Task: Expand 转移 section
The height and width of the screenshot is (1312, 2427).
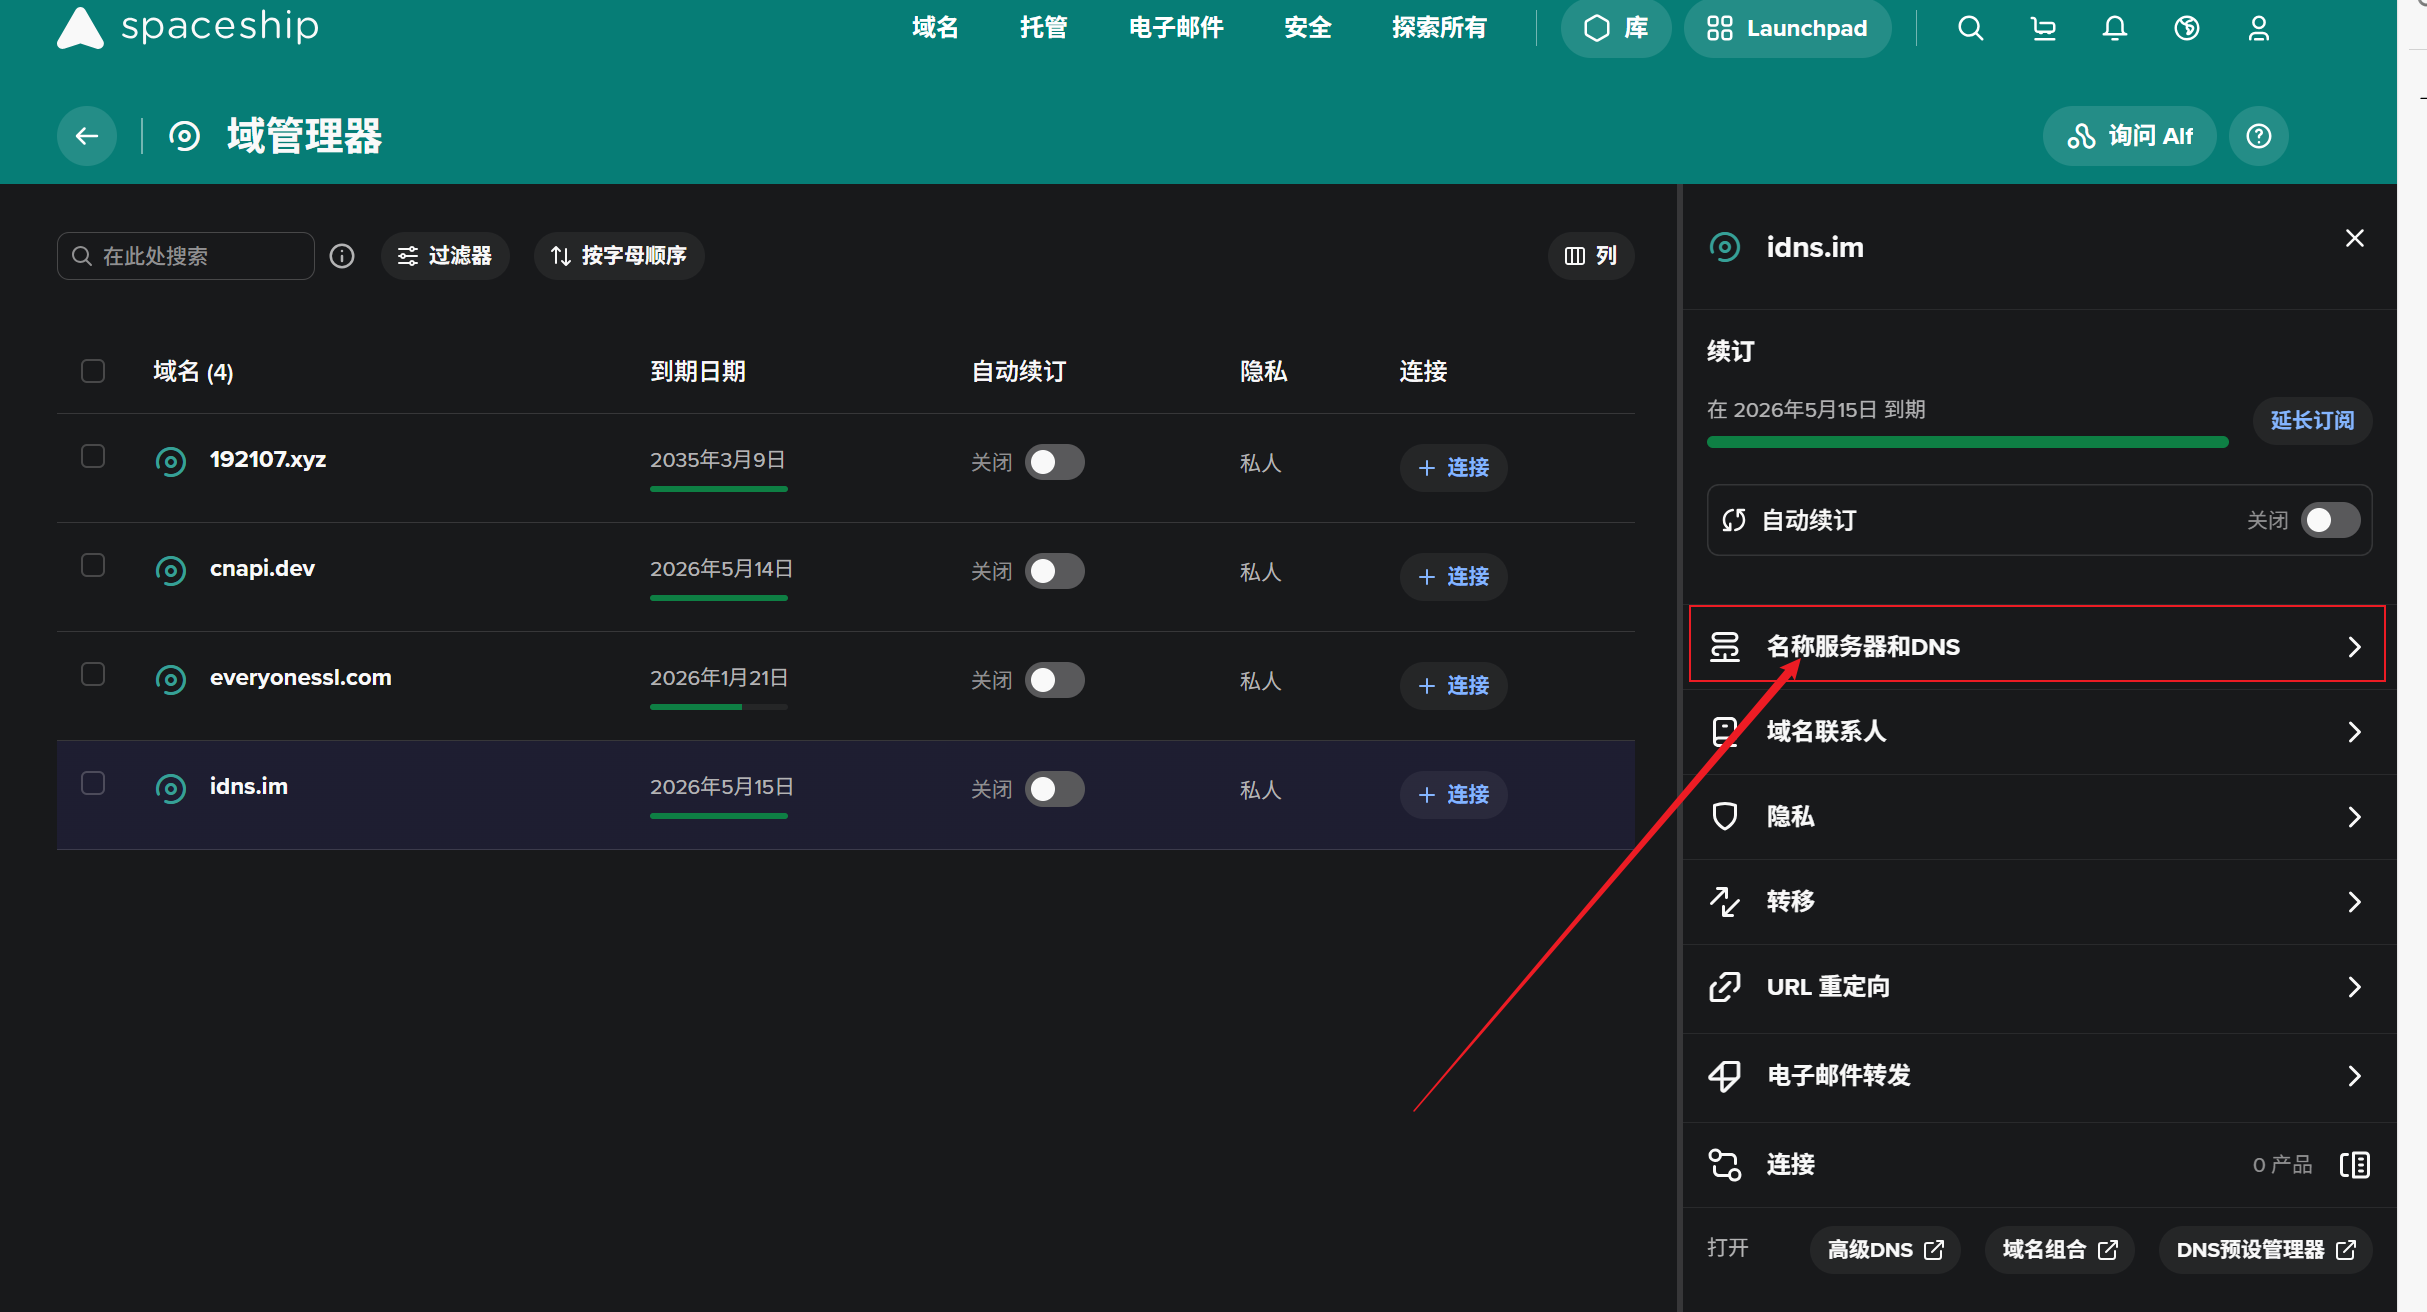Action: point(2037,902)
